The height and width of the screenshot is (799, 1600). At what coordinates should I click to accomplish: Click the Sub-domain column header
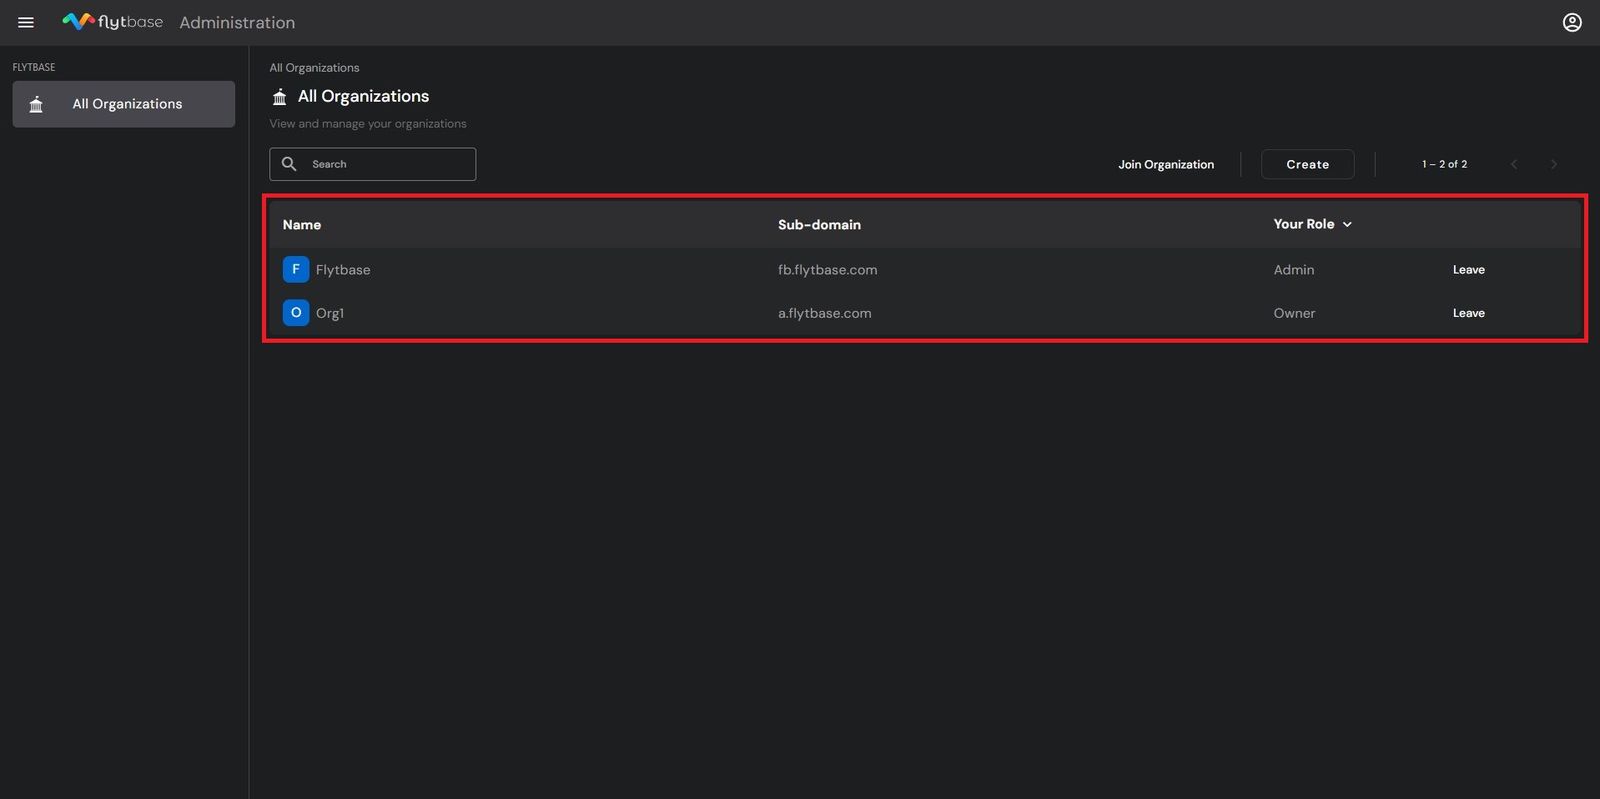[819, 225]
